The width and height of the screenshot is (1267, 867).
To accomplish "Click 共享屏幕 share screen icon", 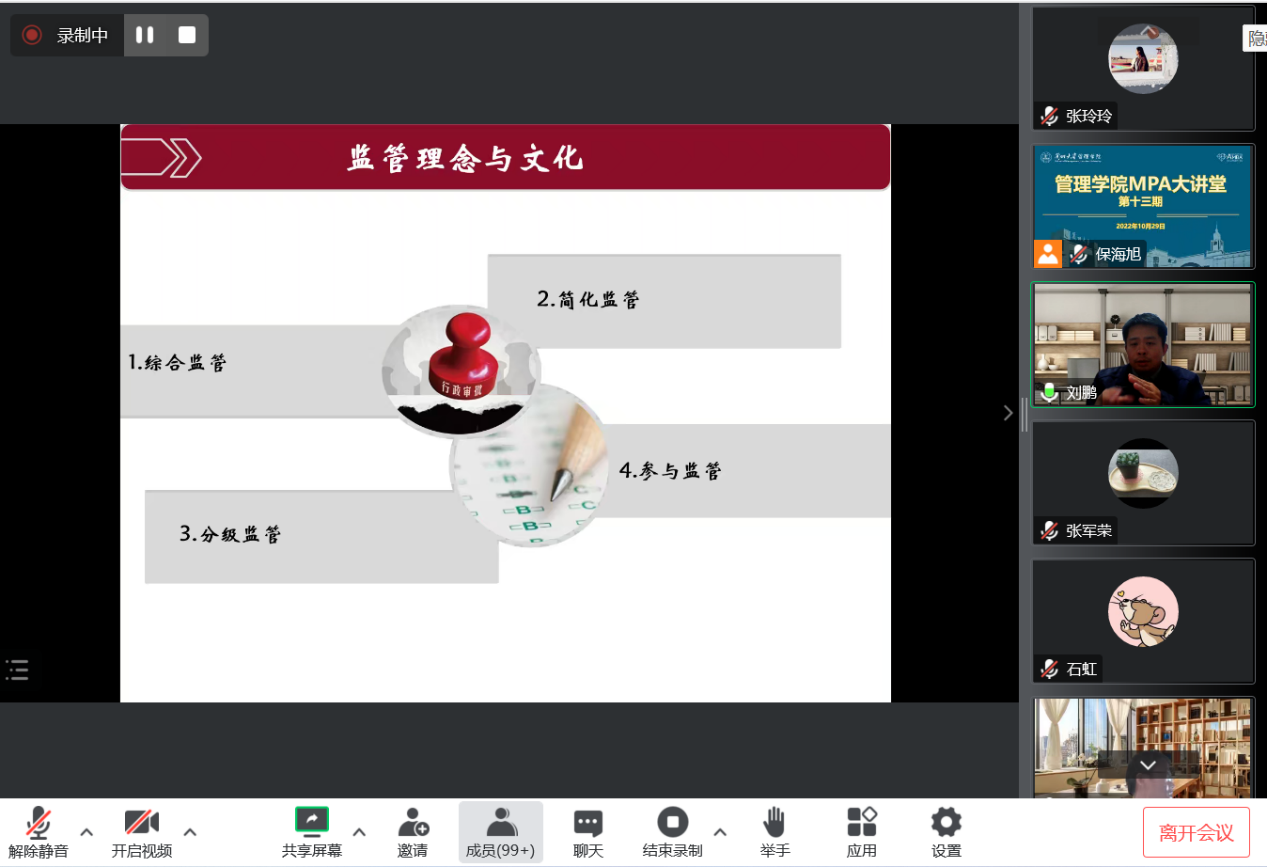I will 312,832.
